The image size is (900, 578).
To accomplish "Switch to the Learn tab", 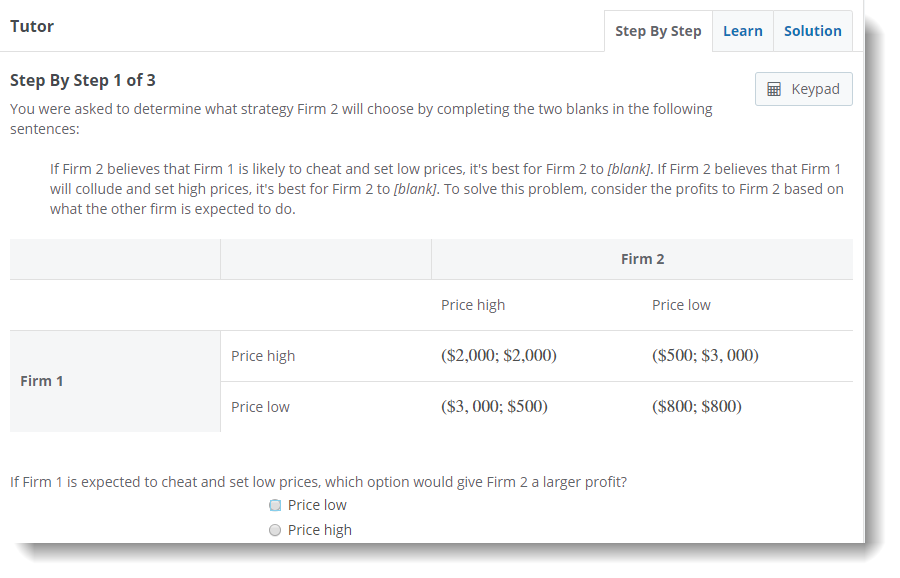I will coord(742,31).
